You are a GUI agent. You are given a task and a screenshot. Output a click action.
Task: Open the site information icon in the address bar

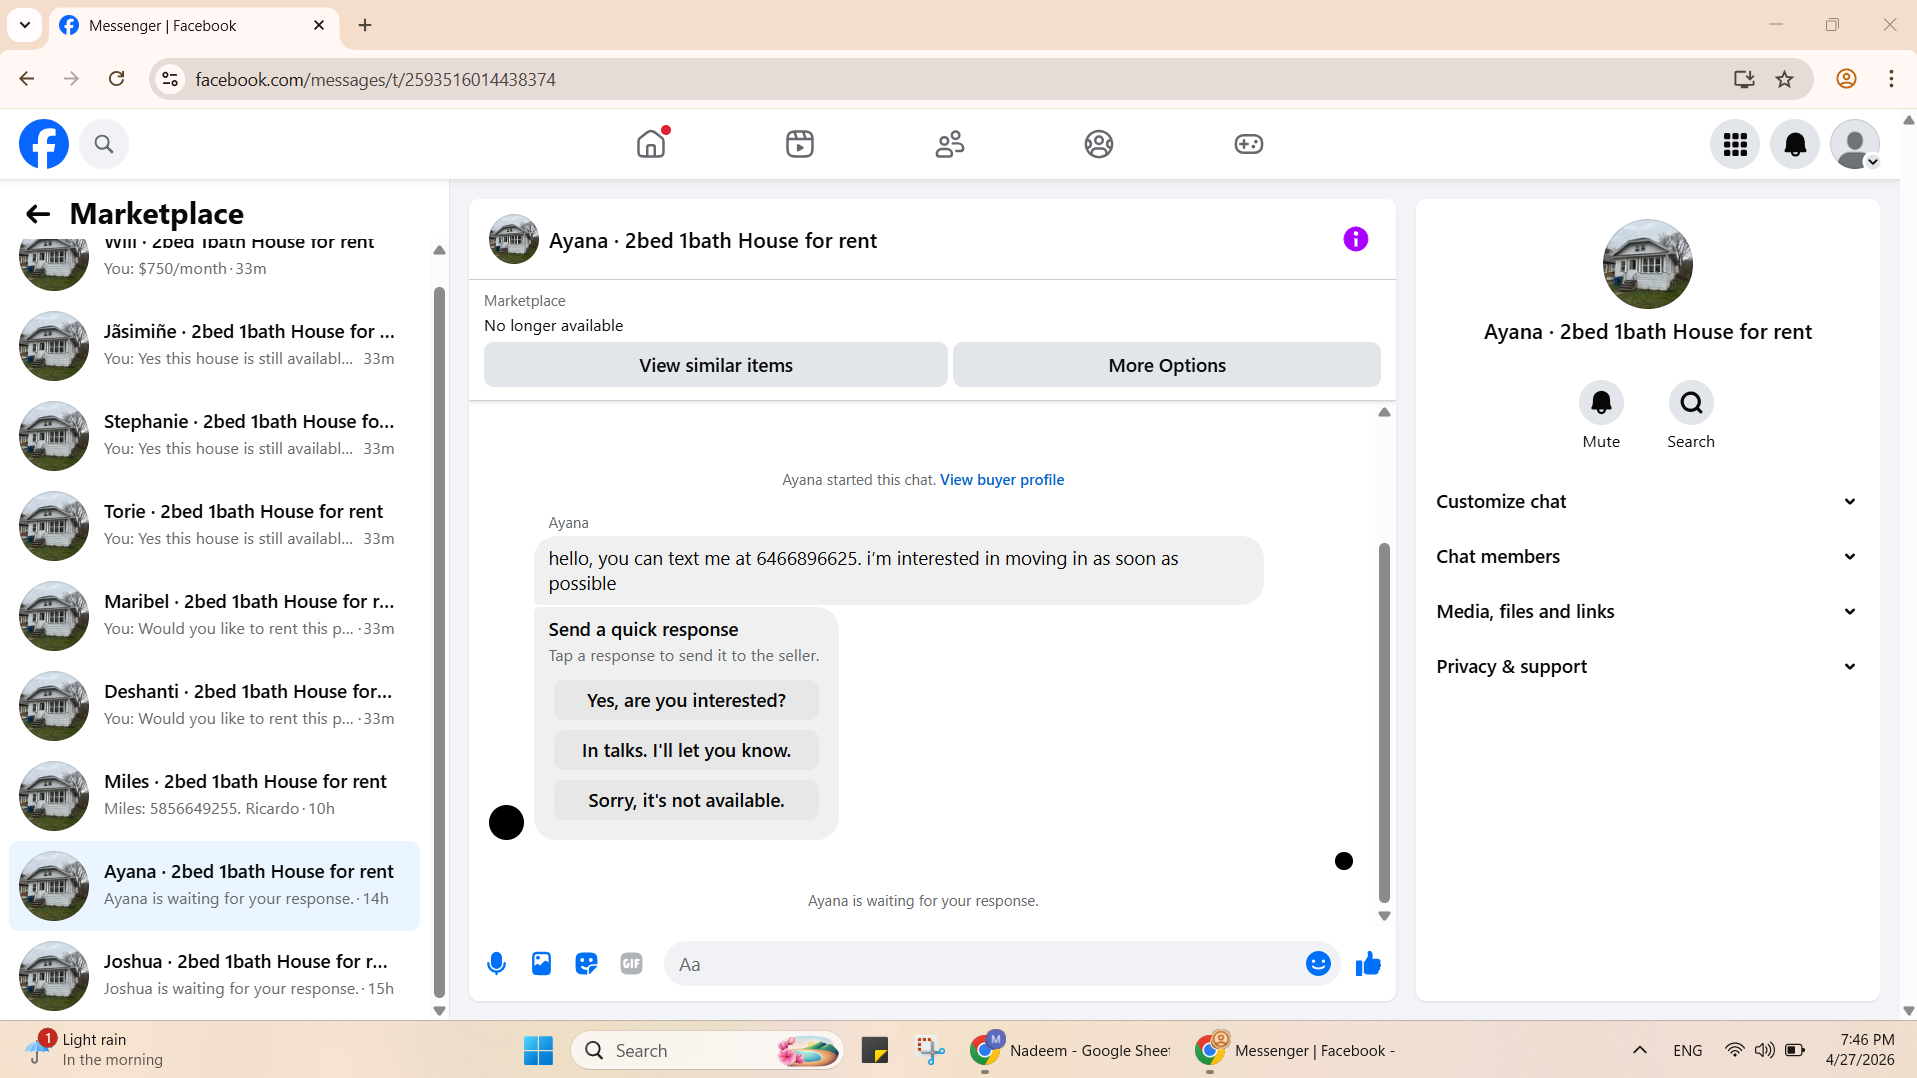point(171,79)
